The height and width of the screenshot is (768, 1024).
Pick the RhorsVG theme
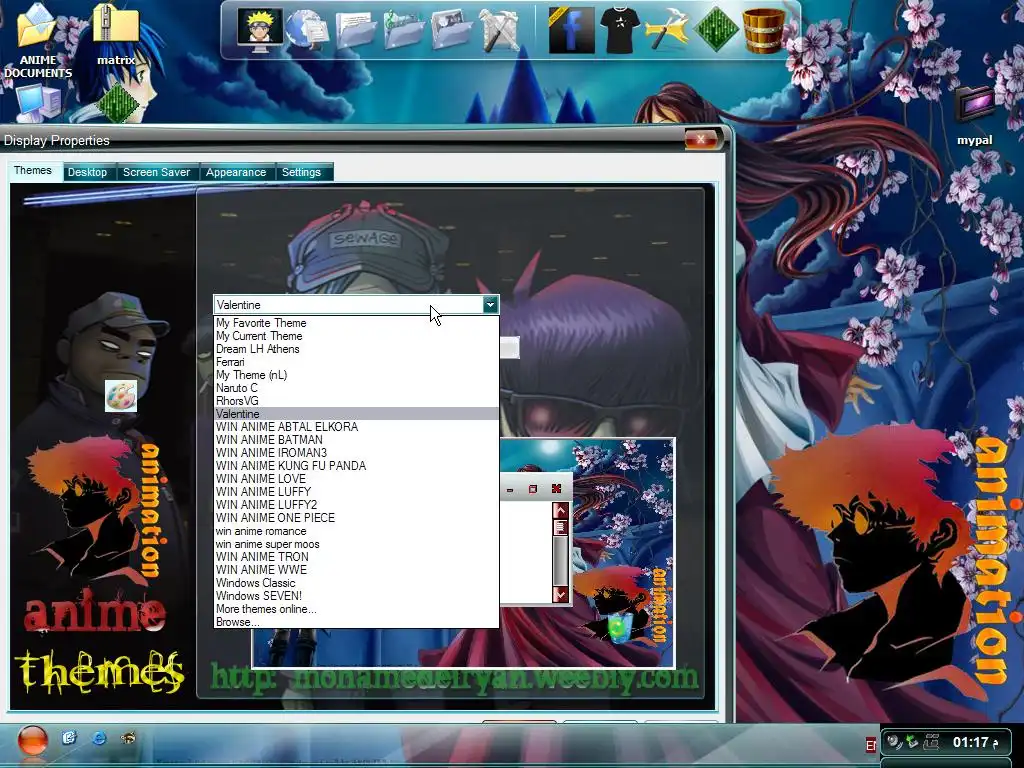(357, 401)
